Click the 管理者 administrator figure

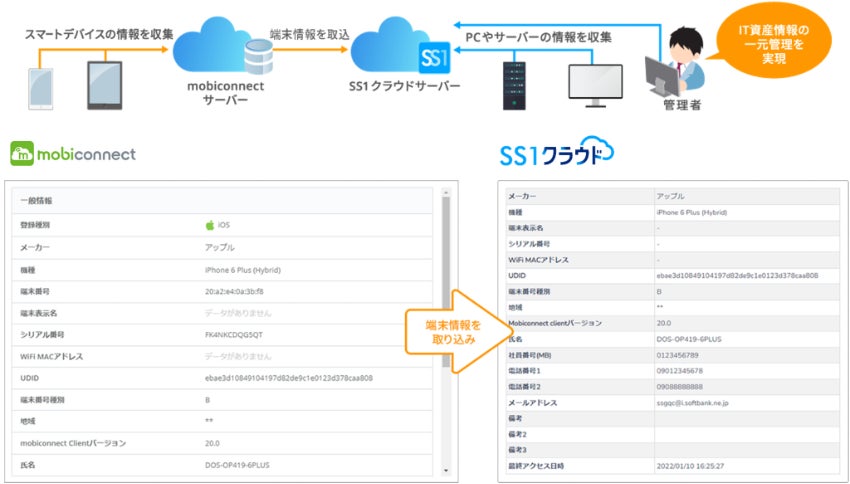pyautogui.click(x=675, y=62)
